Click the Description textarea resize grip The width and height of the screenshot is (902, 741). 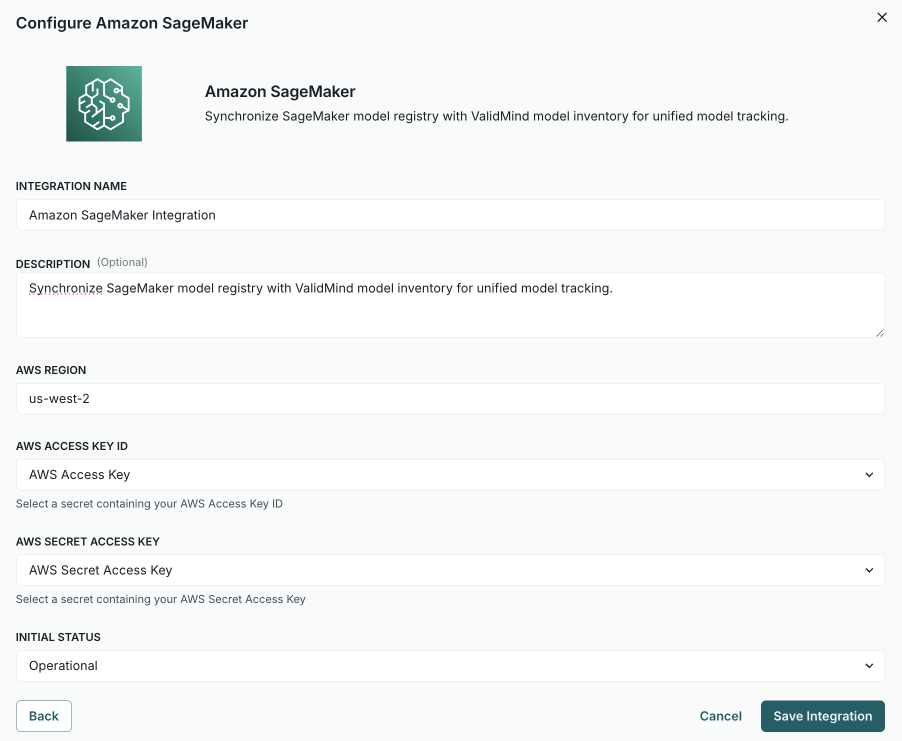(879, 331)
